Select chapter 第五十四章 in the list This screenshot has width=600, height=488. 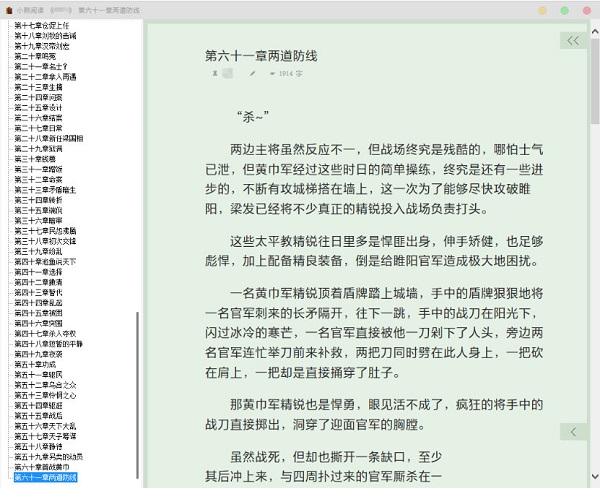(x=38, y=406)
